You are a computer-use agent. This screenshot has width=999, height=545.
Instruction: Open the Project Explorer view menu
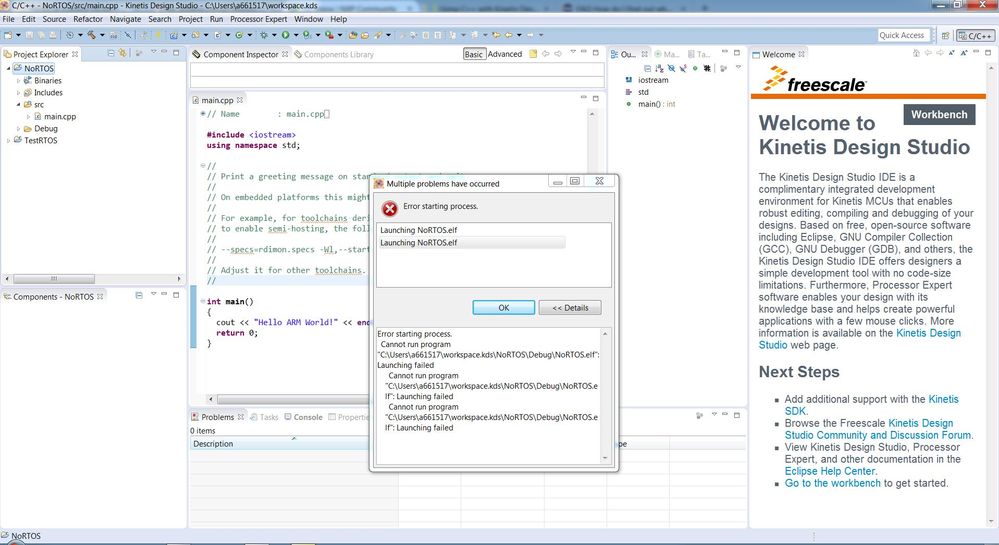click(153, 53)
